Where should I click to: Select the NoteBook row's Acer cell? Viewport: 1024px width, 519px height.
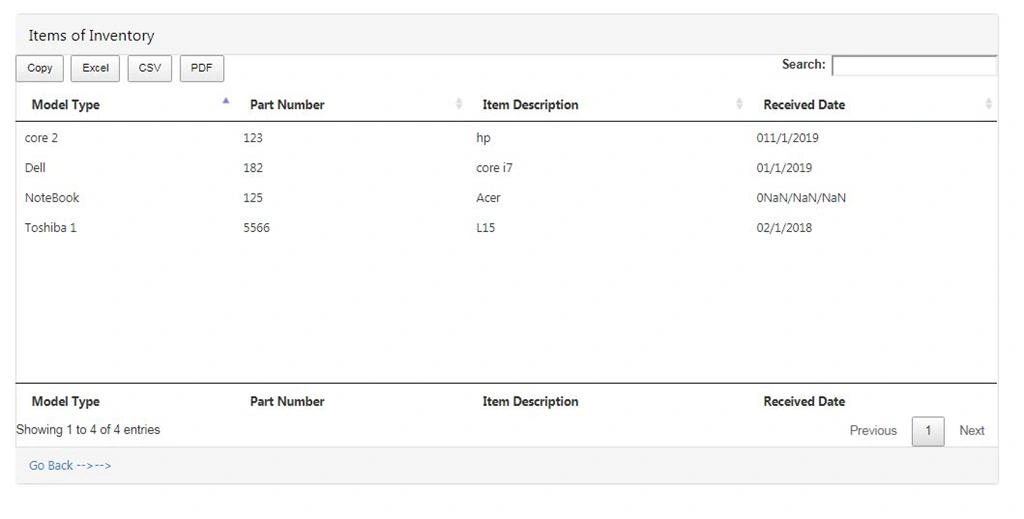(488, 198)
